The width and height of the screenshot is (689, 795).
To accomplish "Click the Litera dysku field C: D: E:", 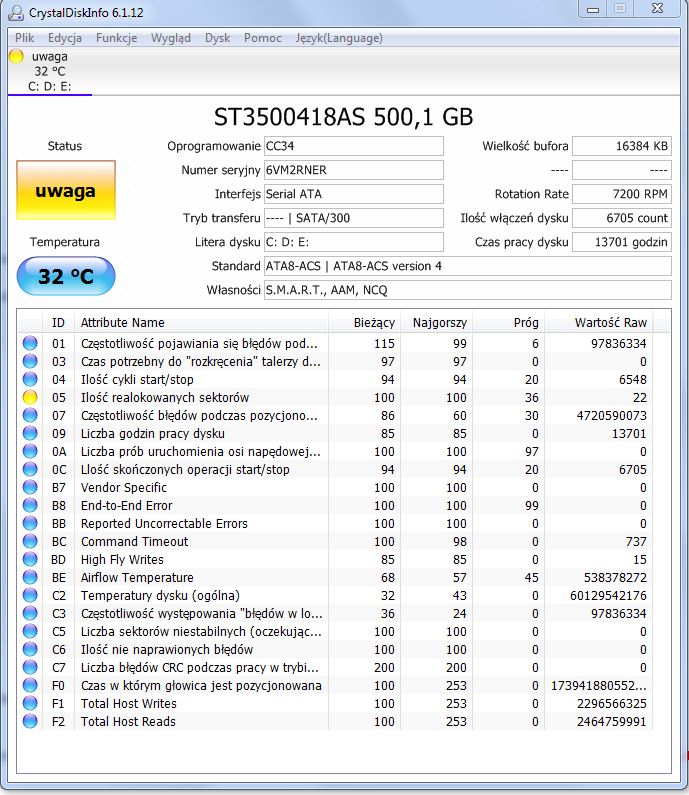I will [354, 242].
